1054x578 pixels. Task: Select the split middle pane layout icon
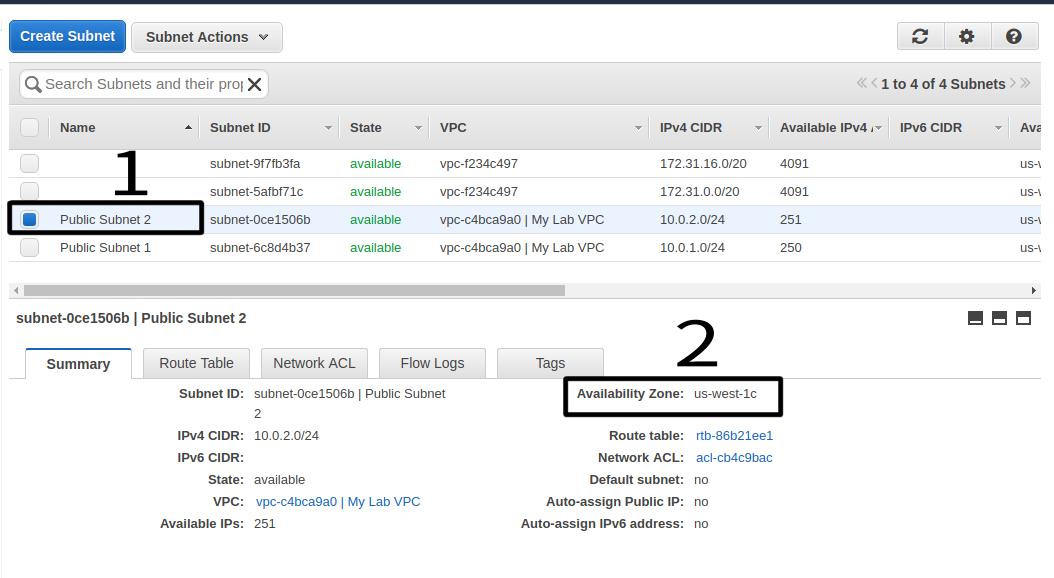tap(999, 318)
